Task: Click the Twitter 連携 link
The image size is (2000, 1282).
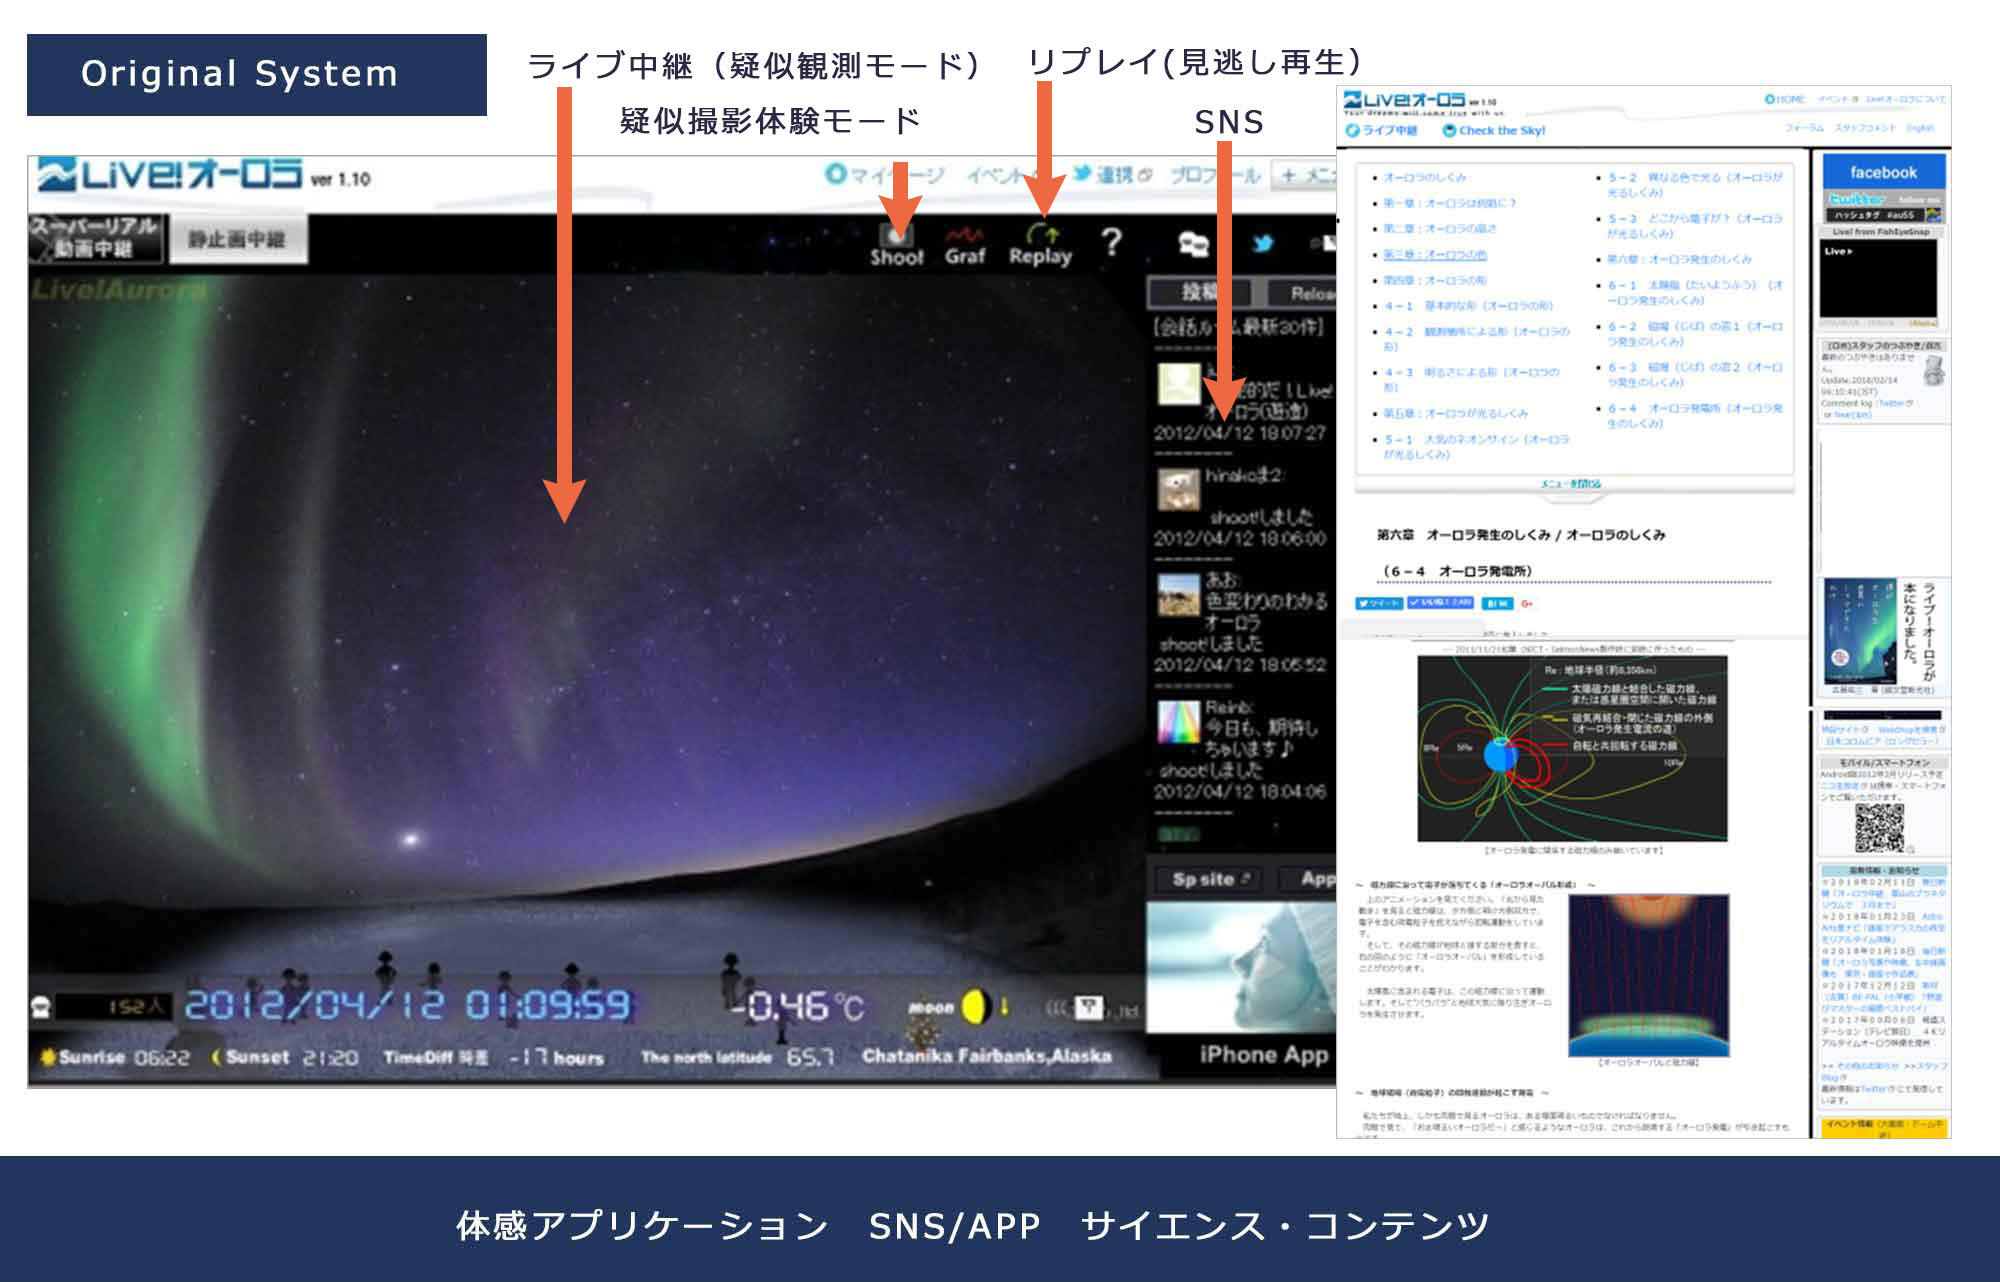Action: [x=1114, y=175]
